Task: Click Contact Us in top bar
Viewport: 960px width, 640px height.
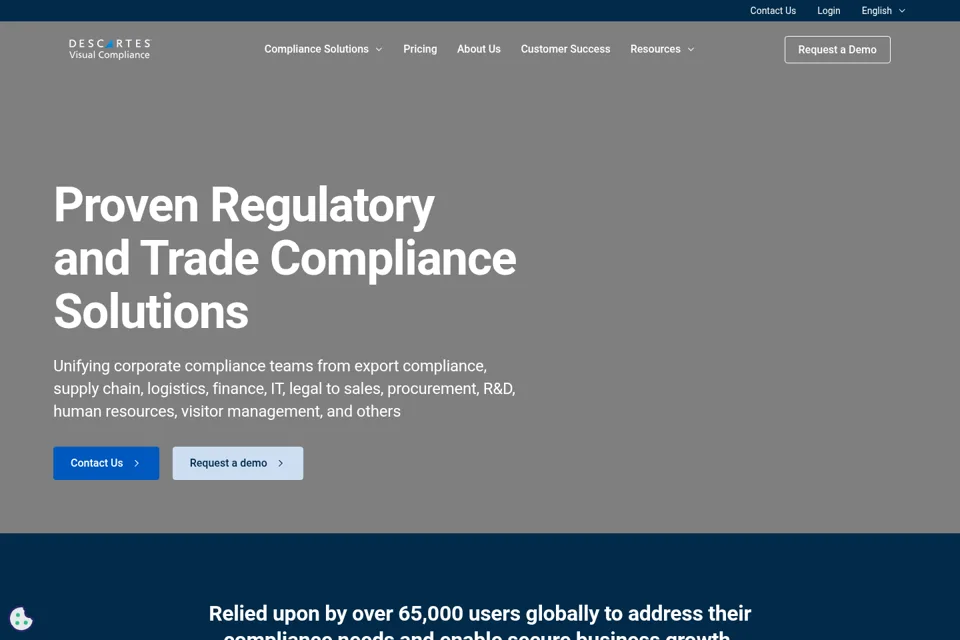Action: pyautogui.click(x=773, y=10)
